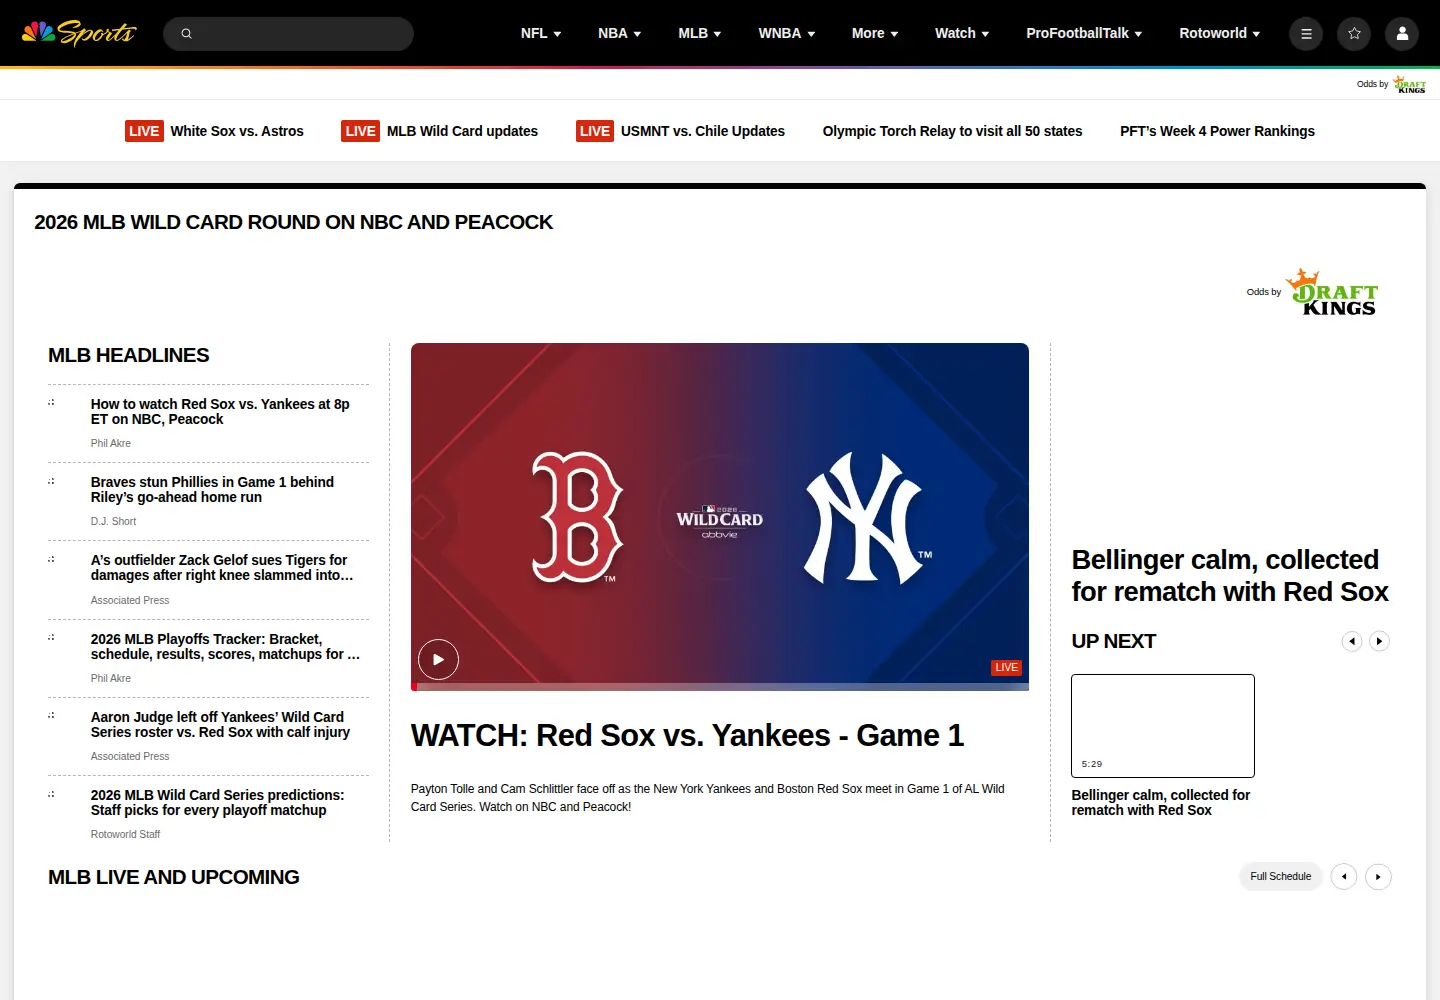Click LIVE badge for USMNT vs. Chile
1440x1000 pixels.
click(595, 131)
